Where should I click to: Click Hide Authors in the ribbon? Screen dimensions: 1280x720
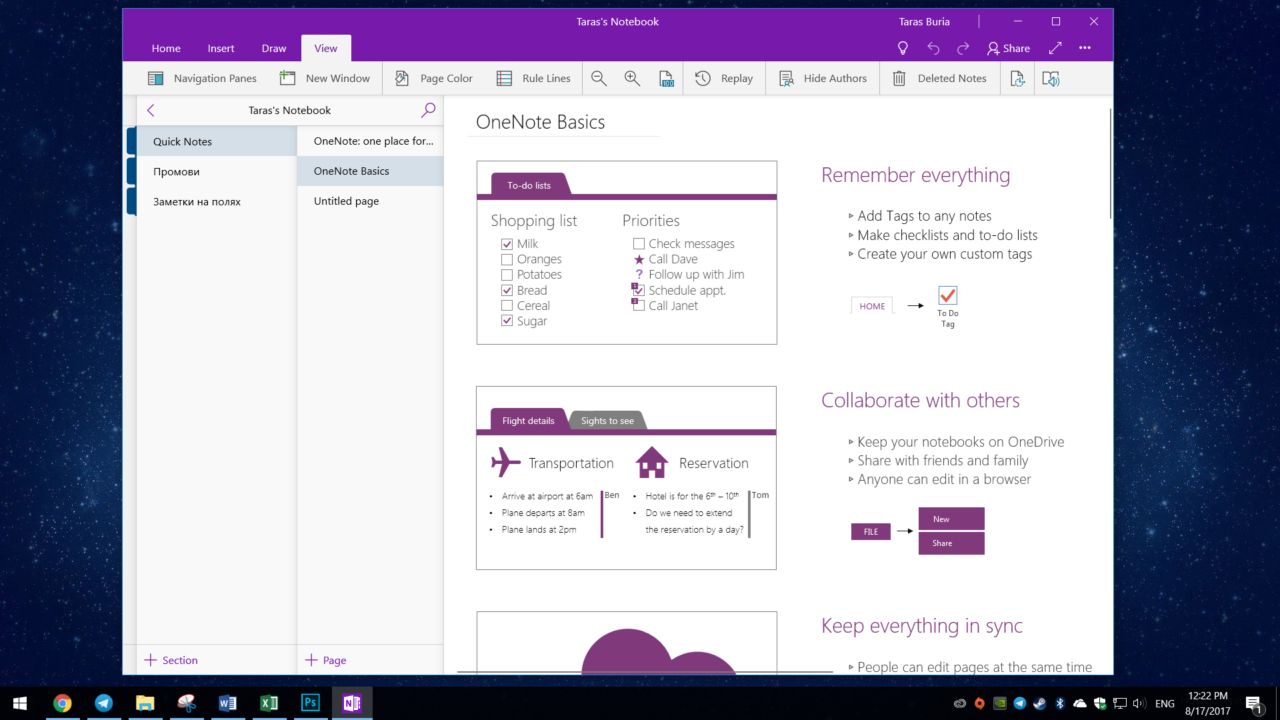(823, 78)
